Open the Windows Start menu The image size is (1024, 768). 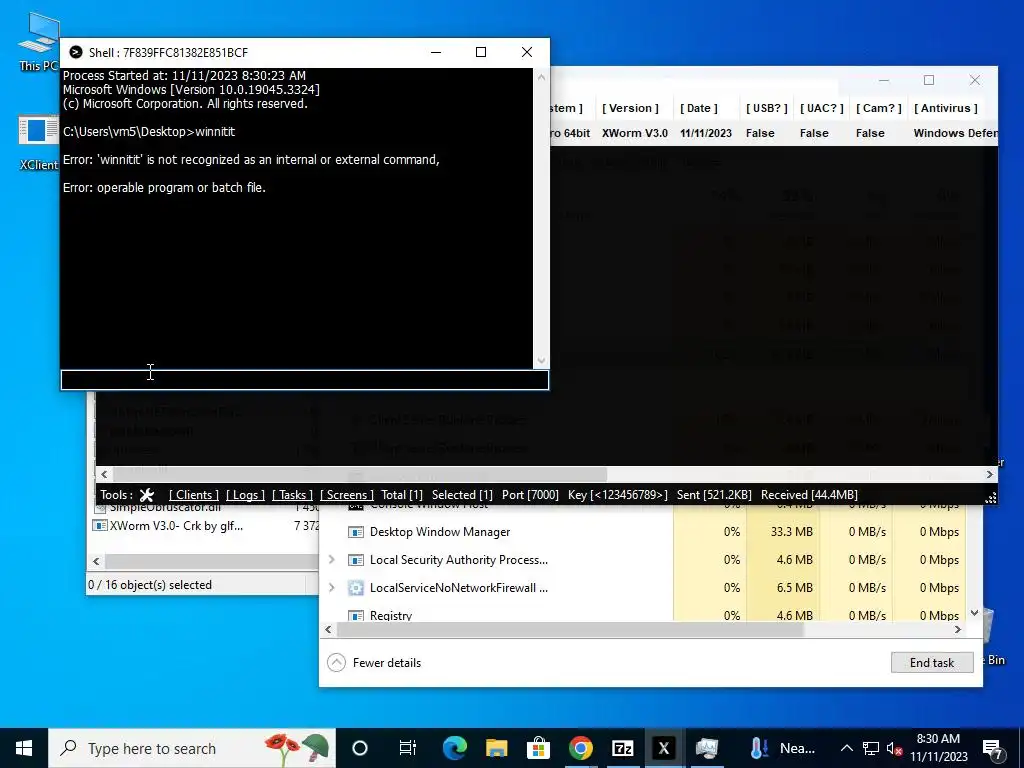coord(24,748)
